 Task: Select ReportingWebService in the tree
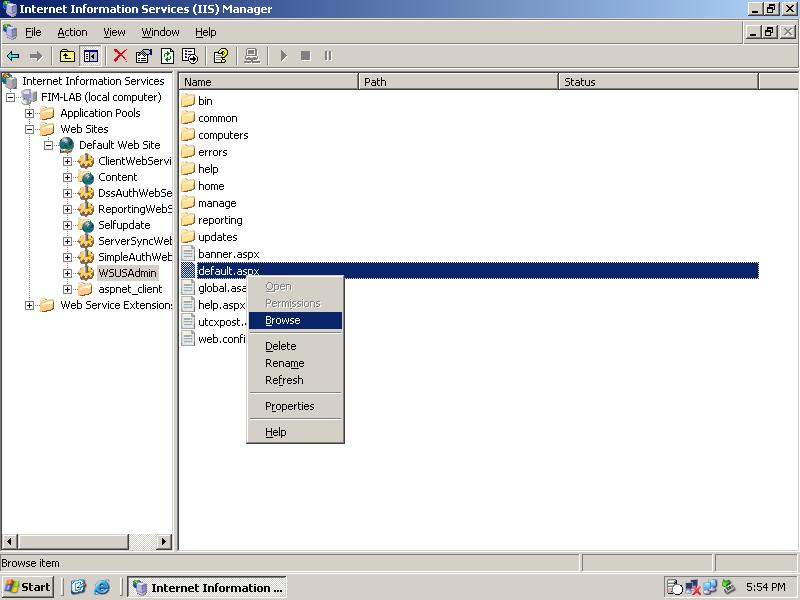point(135,209)
